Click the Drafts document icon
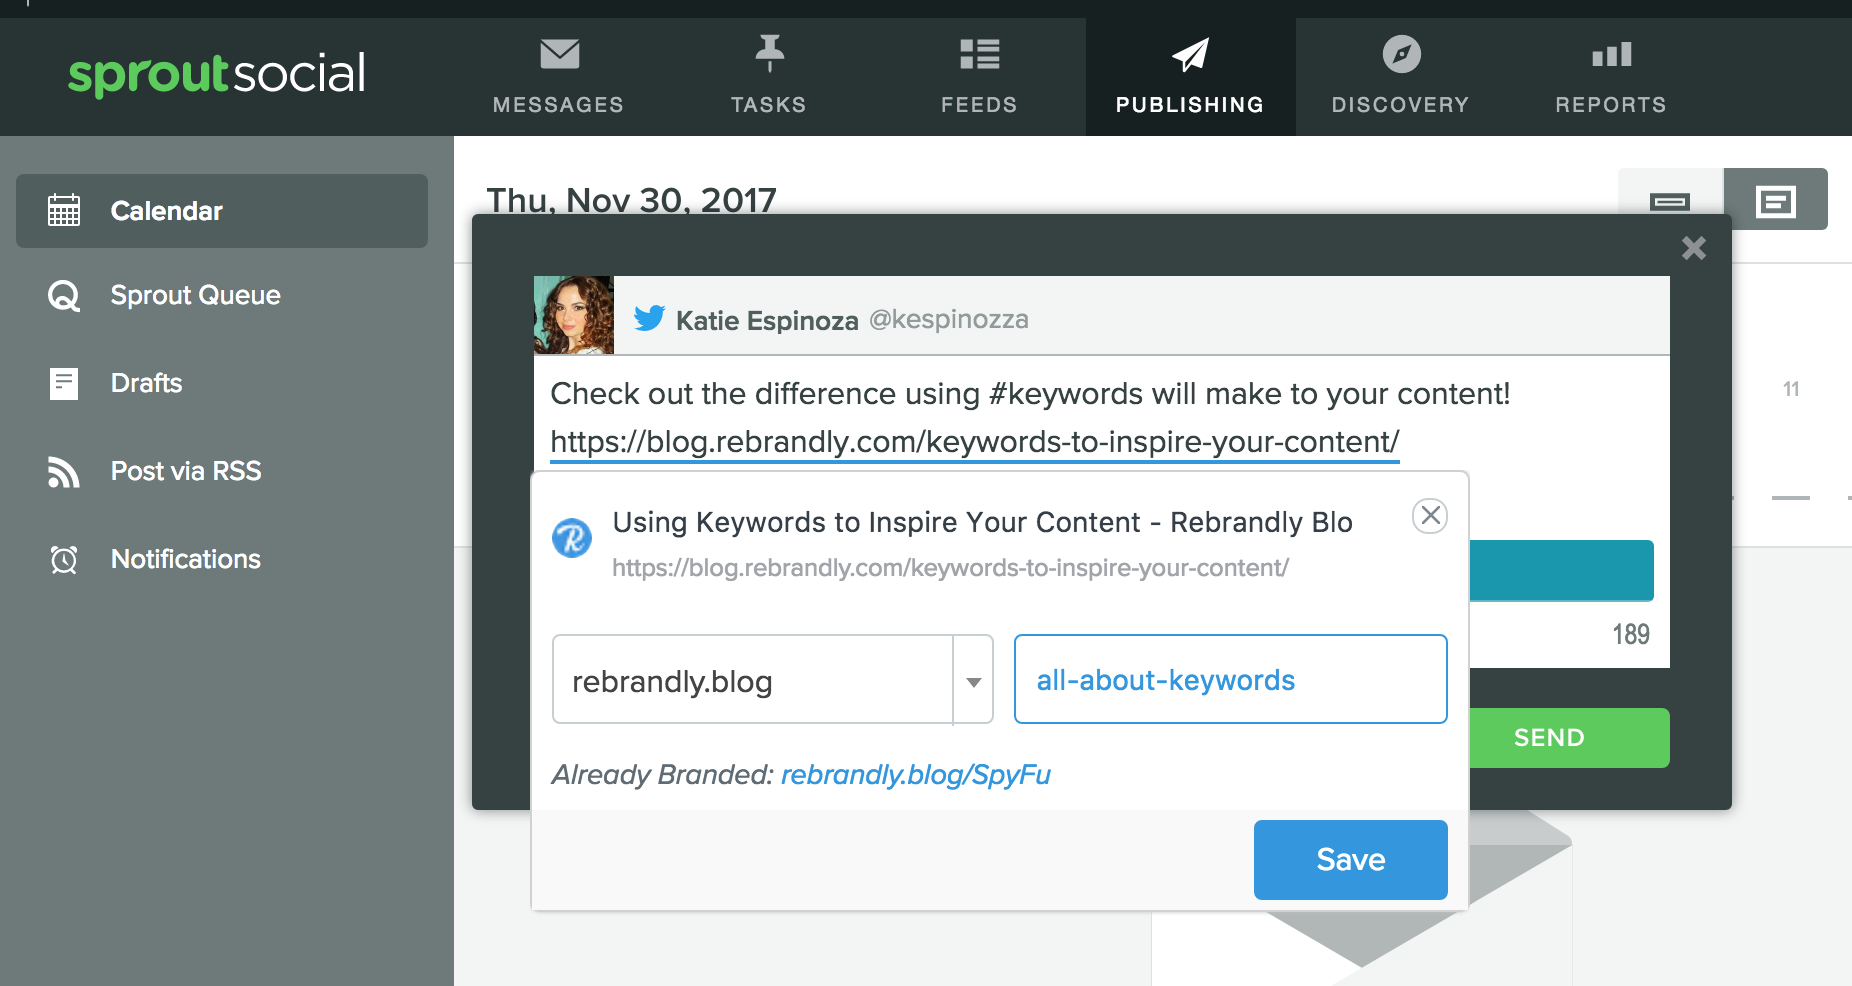Image resolution: width=1852 pixels, height=986 pixels. click(x=64, y=383)
